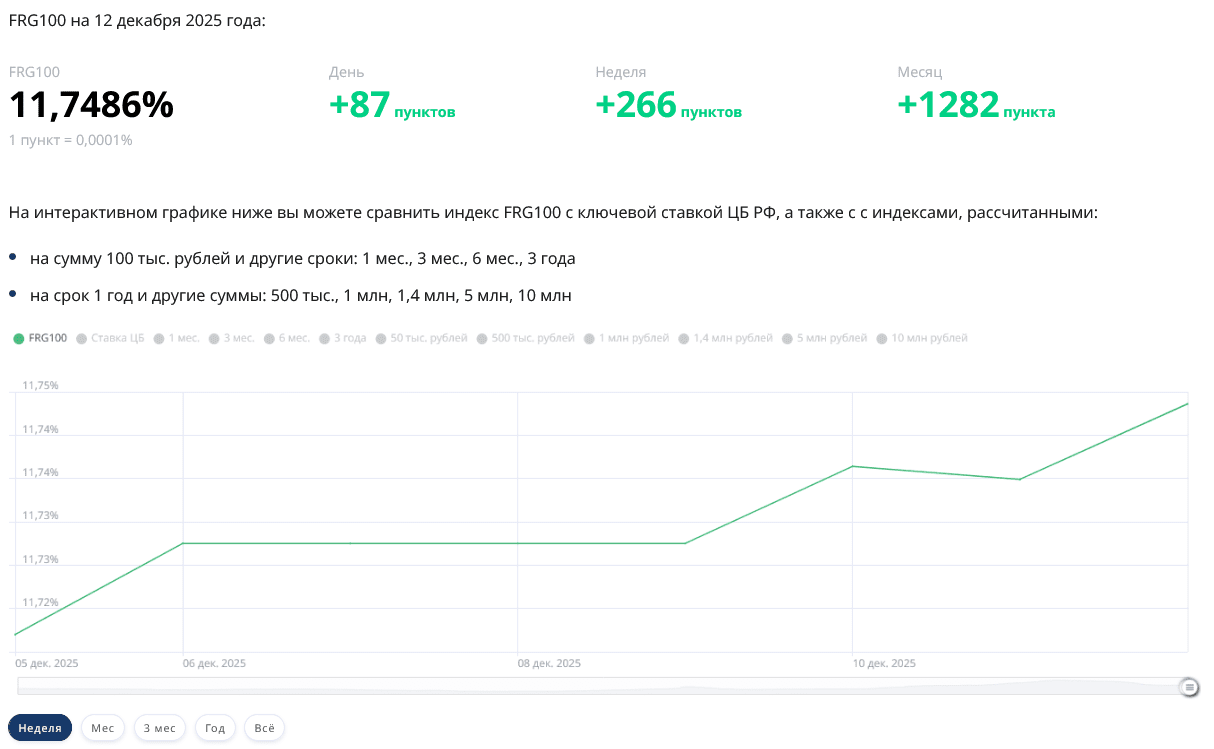Select the Неделя time range

click(x=40, y=728)
